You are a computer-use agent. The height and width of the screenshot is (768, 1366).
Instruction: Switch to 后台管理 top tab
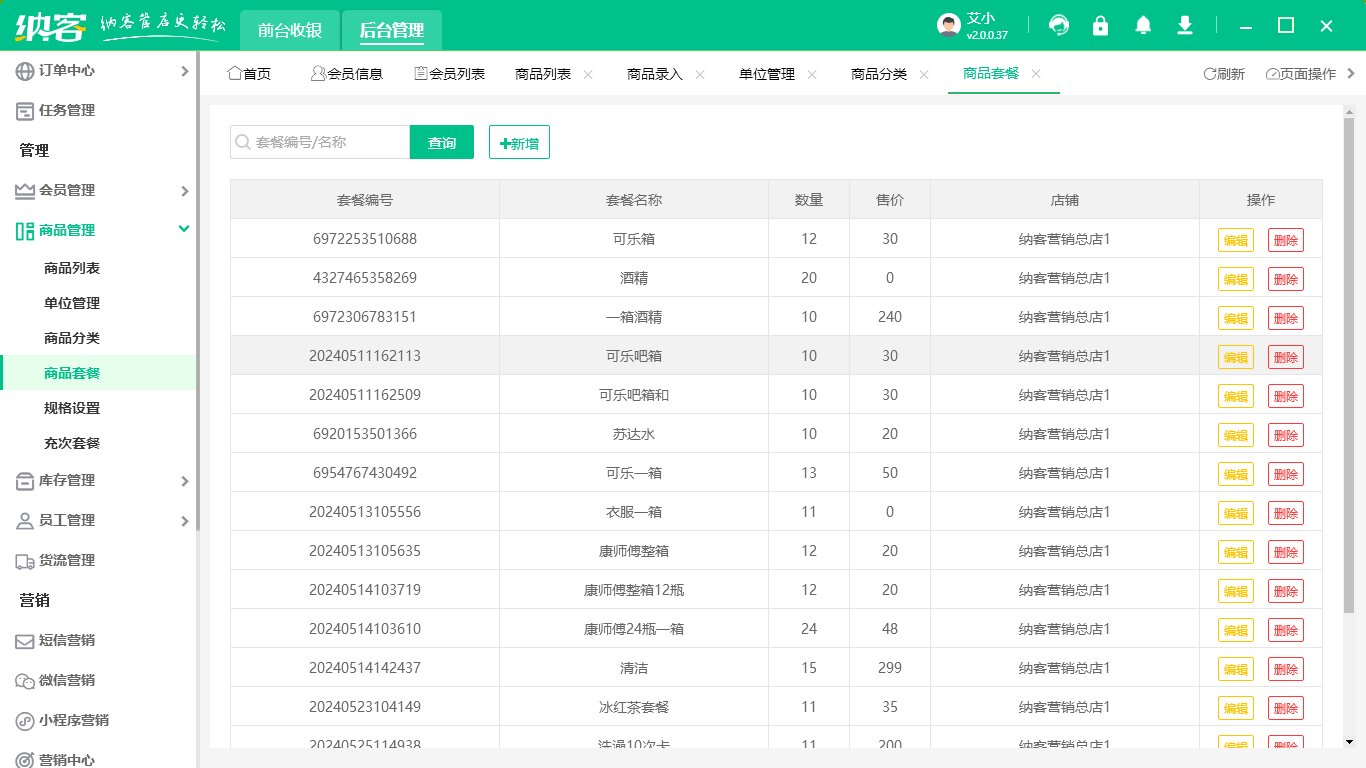point(392,31)
